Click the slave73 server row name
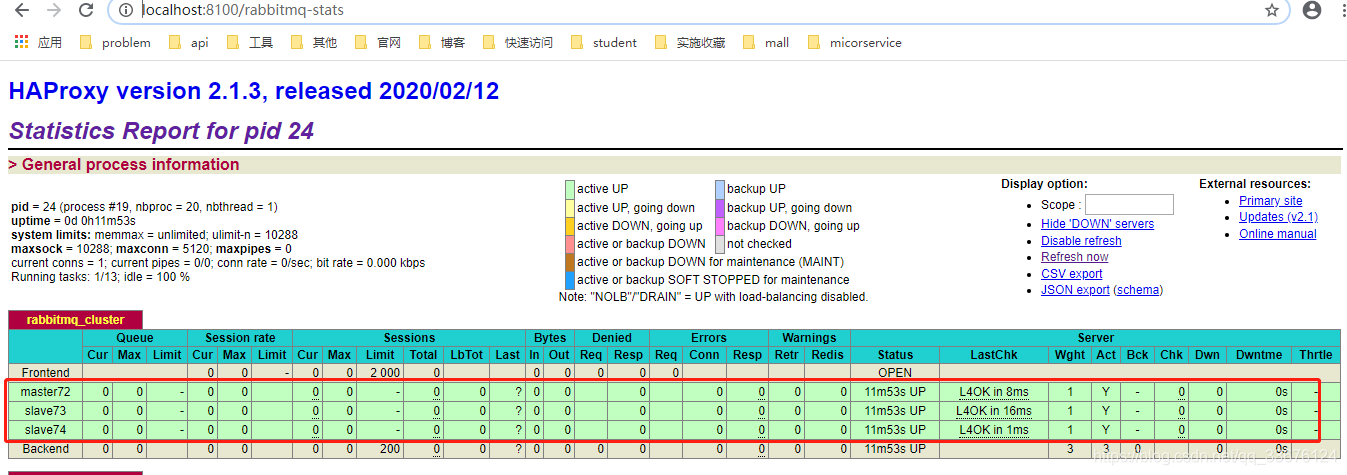The width and height of the screenshot is (1347, 475). point(46,411)
